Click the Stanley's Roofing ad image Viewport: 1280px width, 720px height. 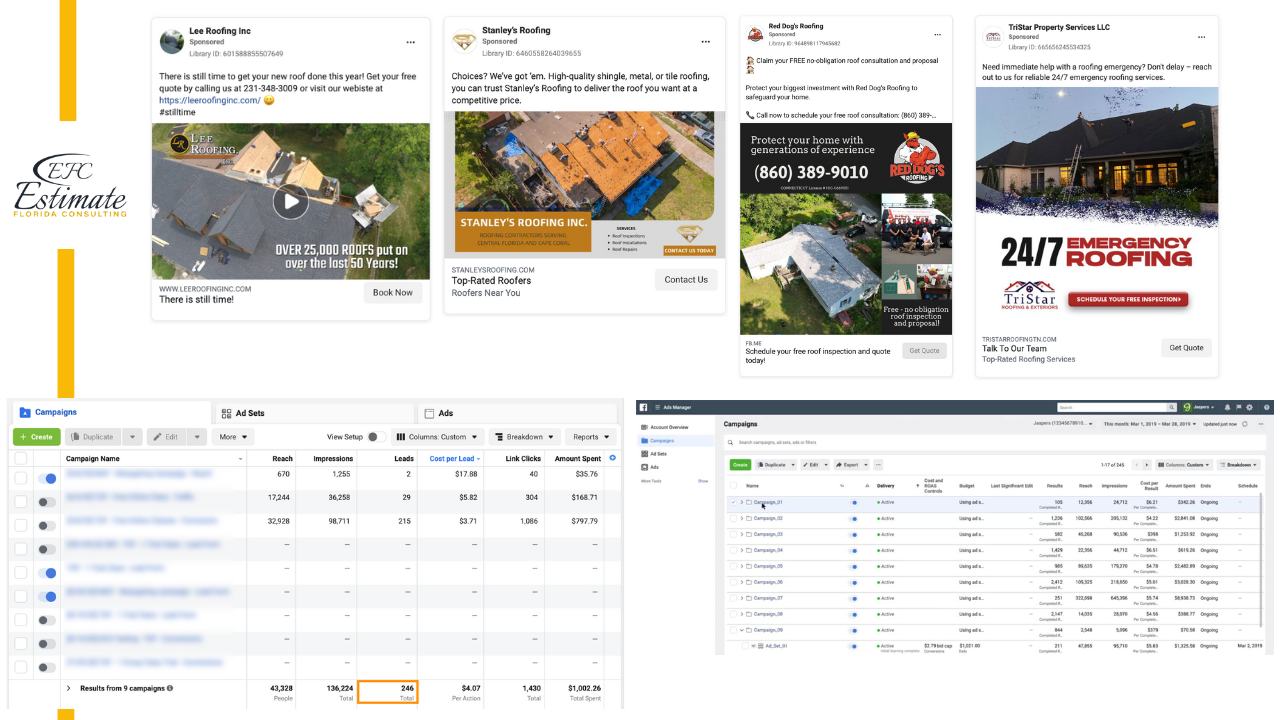point(584,185)
